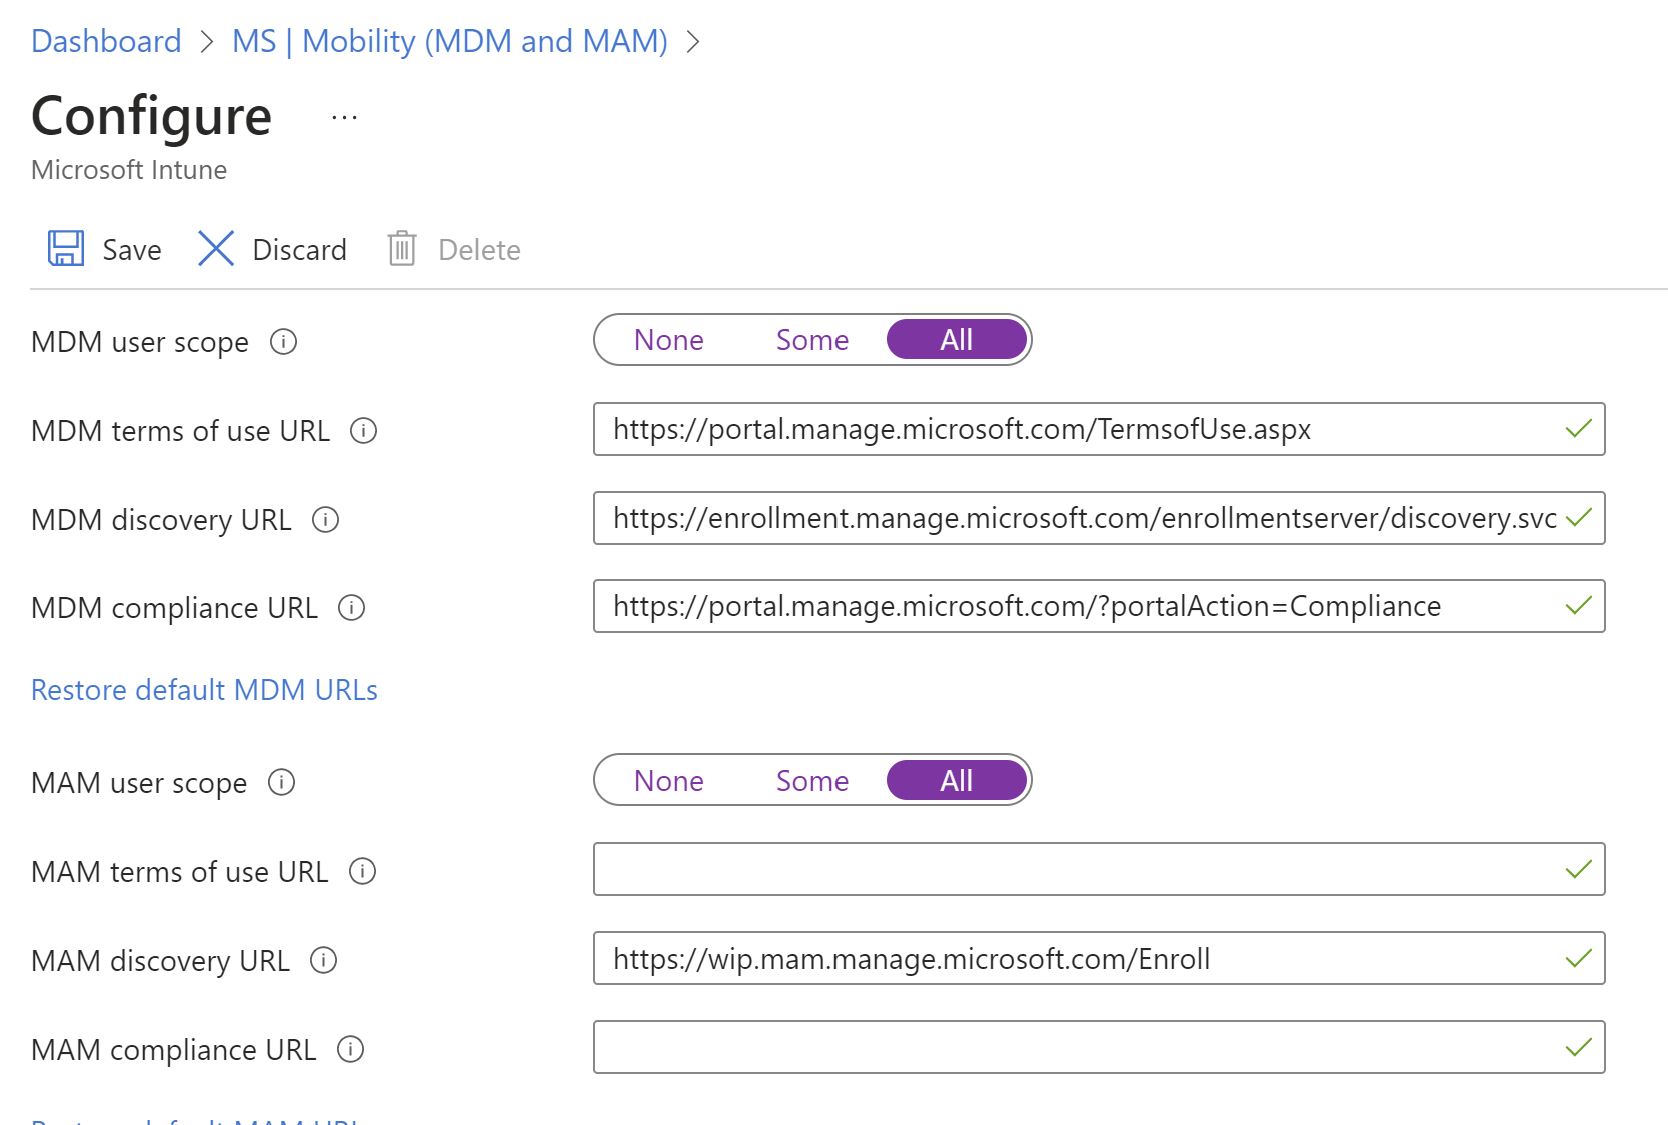Screen dimensions: 1668x1125
Task: Click the Discard label text
Action: point(299,250)
